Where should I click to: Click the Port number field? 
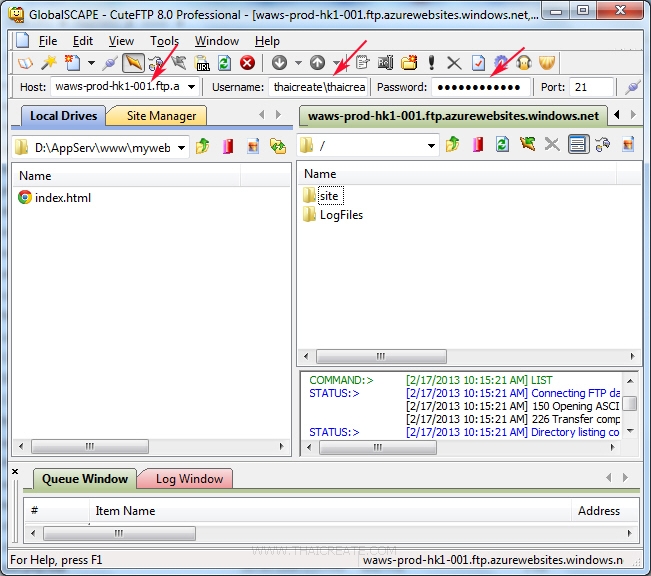point(591,87)
